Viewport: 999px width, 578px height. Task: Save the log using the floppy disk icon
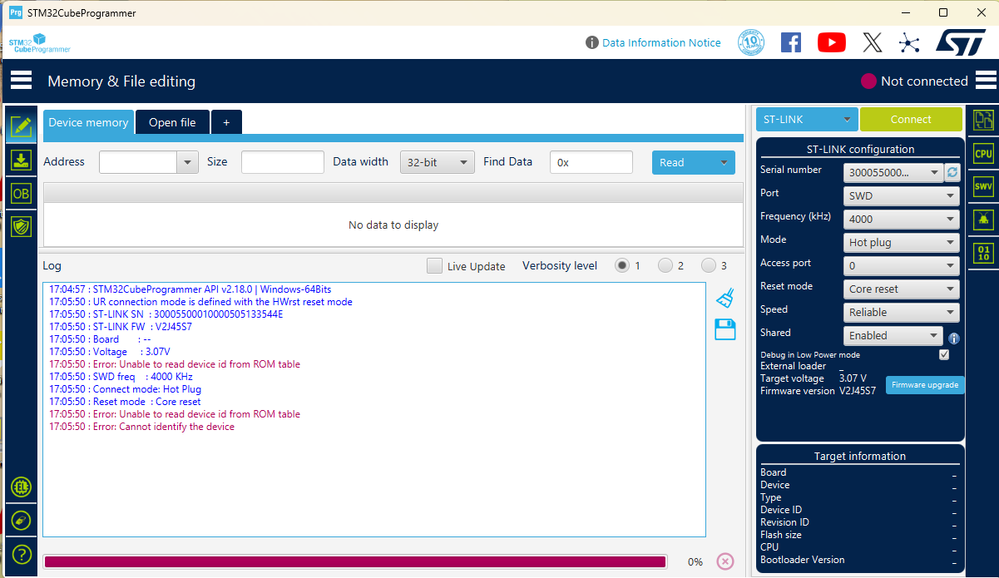click(x=725, y=330)
